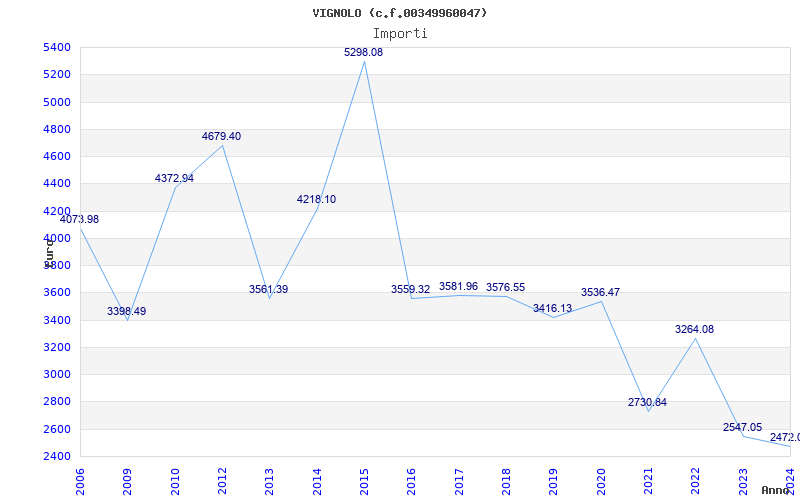Click the 2019 year label on x-axis
Image resolution: width=800 pixels, height=500 pixels.
553,482
